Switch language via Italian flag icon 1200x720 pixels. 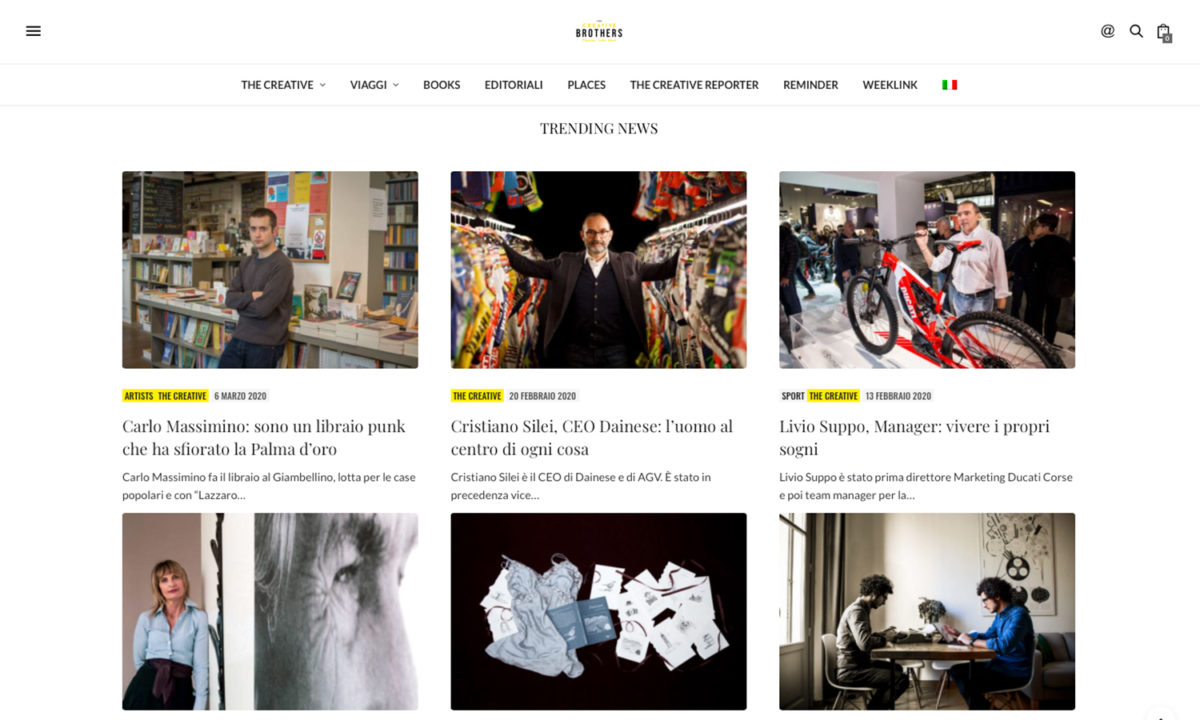949,85
